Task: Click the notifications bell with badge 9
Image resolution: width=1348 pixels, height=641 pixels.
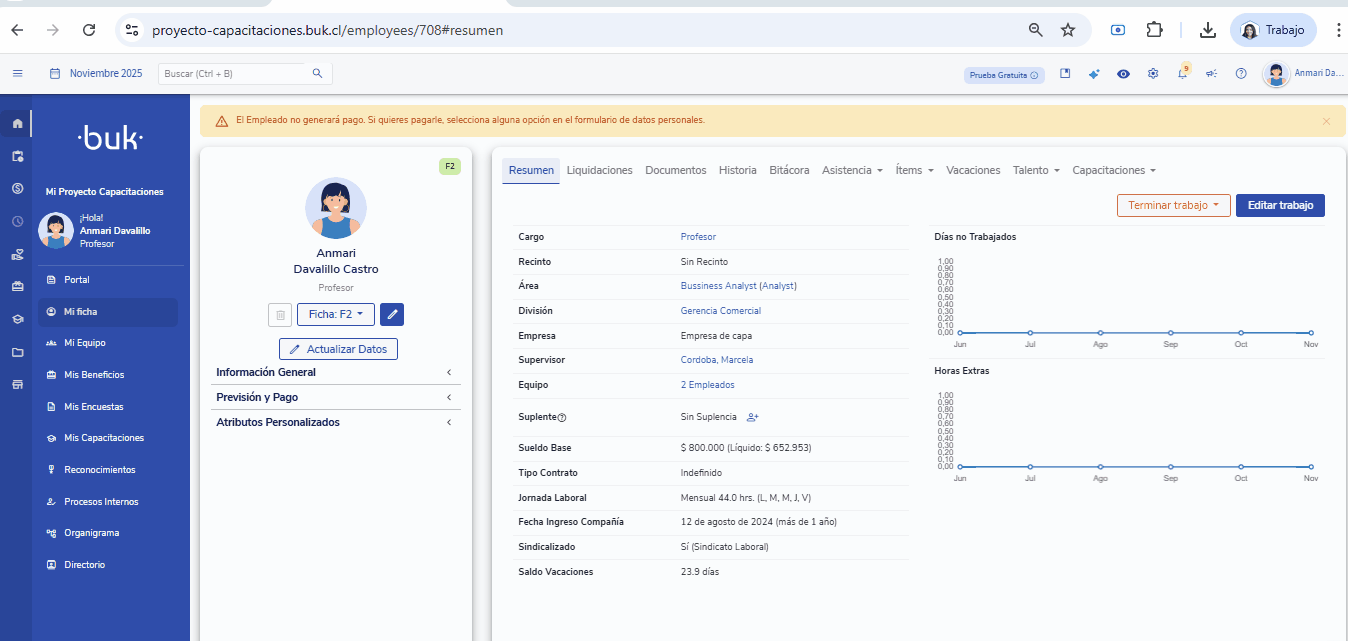Action: click(1182, 74)
